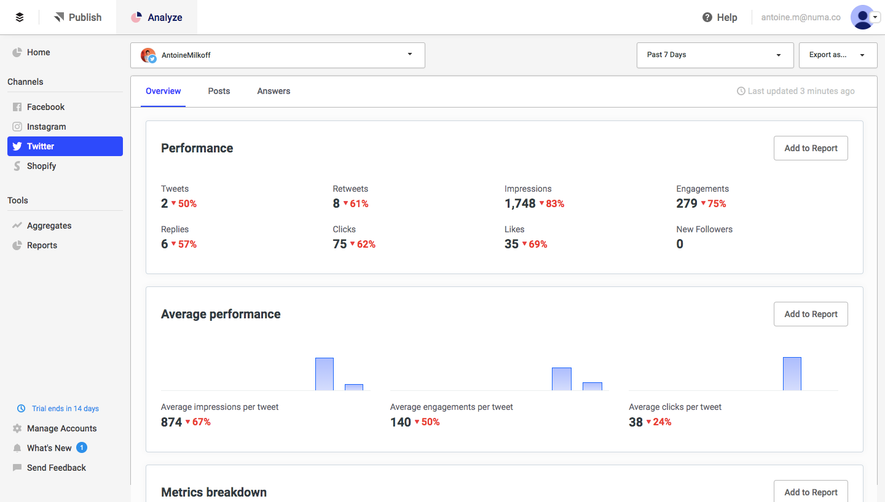The height and width of the screenshot is (502, 885).
Task: Click the Home pie icon in sidebar
Action: coord(17,53)
